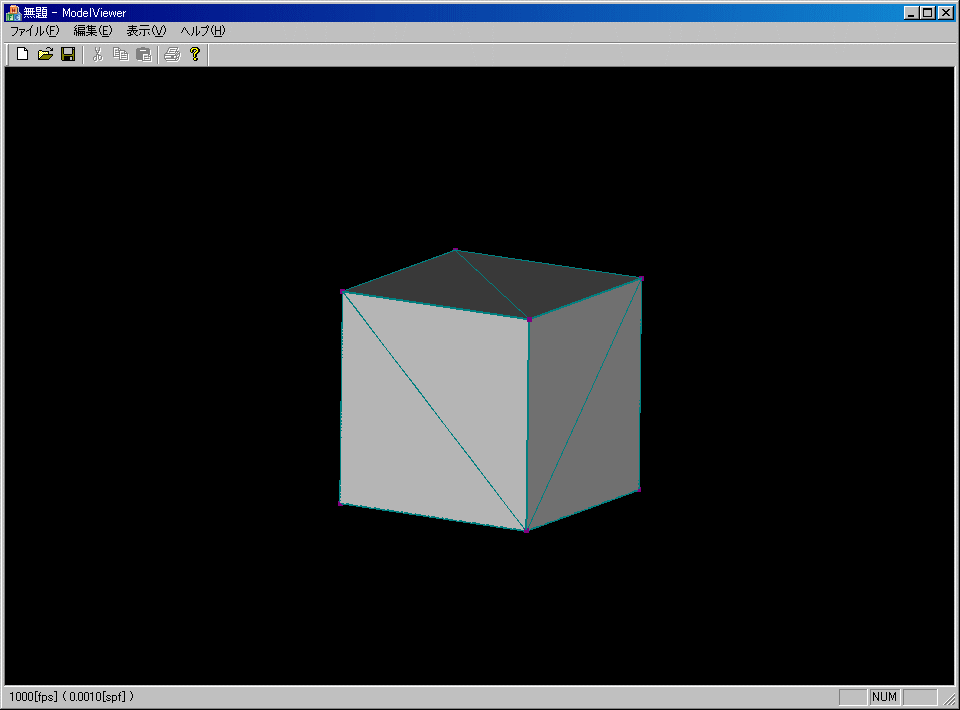Click the medium gray right face of cube
Screen dimensions: 960x710
(583, 404)
